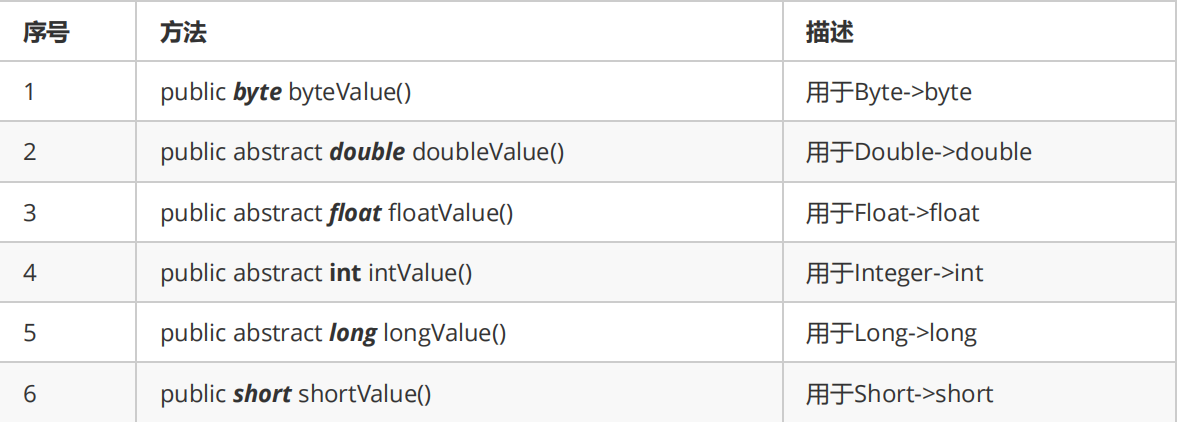The height and width of the screenshot is (422, 1177).
Task: Select the longValue() method cell
Action: (459, 333)
